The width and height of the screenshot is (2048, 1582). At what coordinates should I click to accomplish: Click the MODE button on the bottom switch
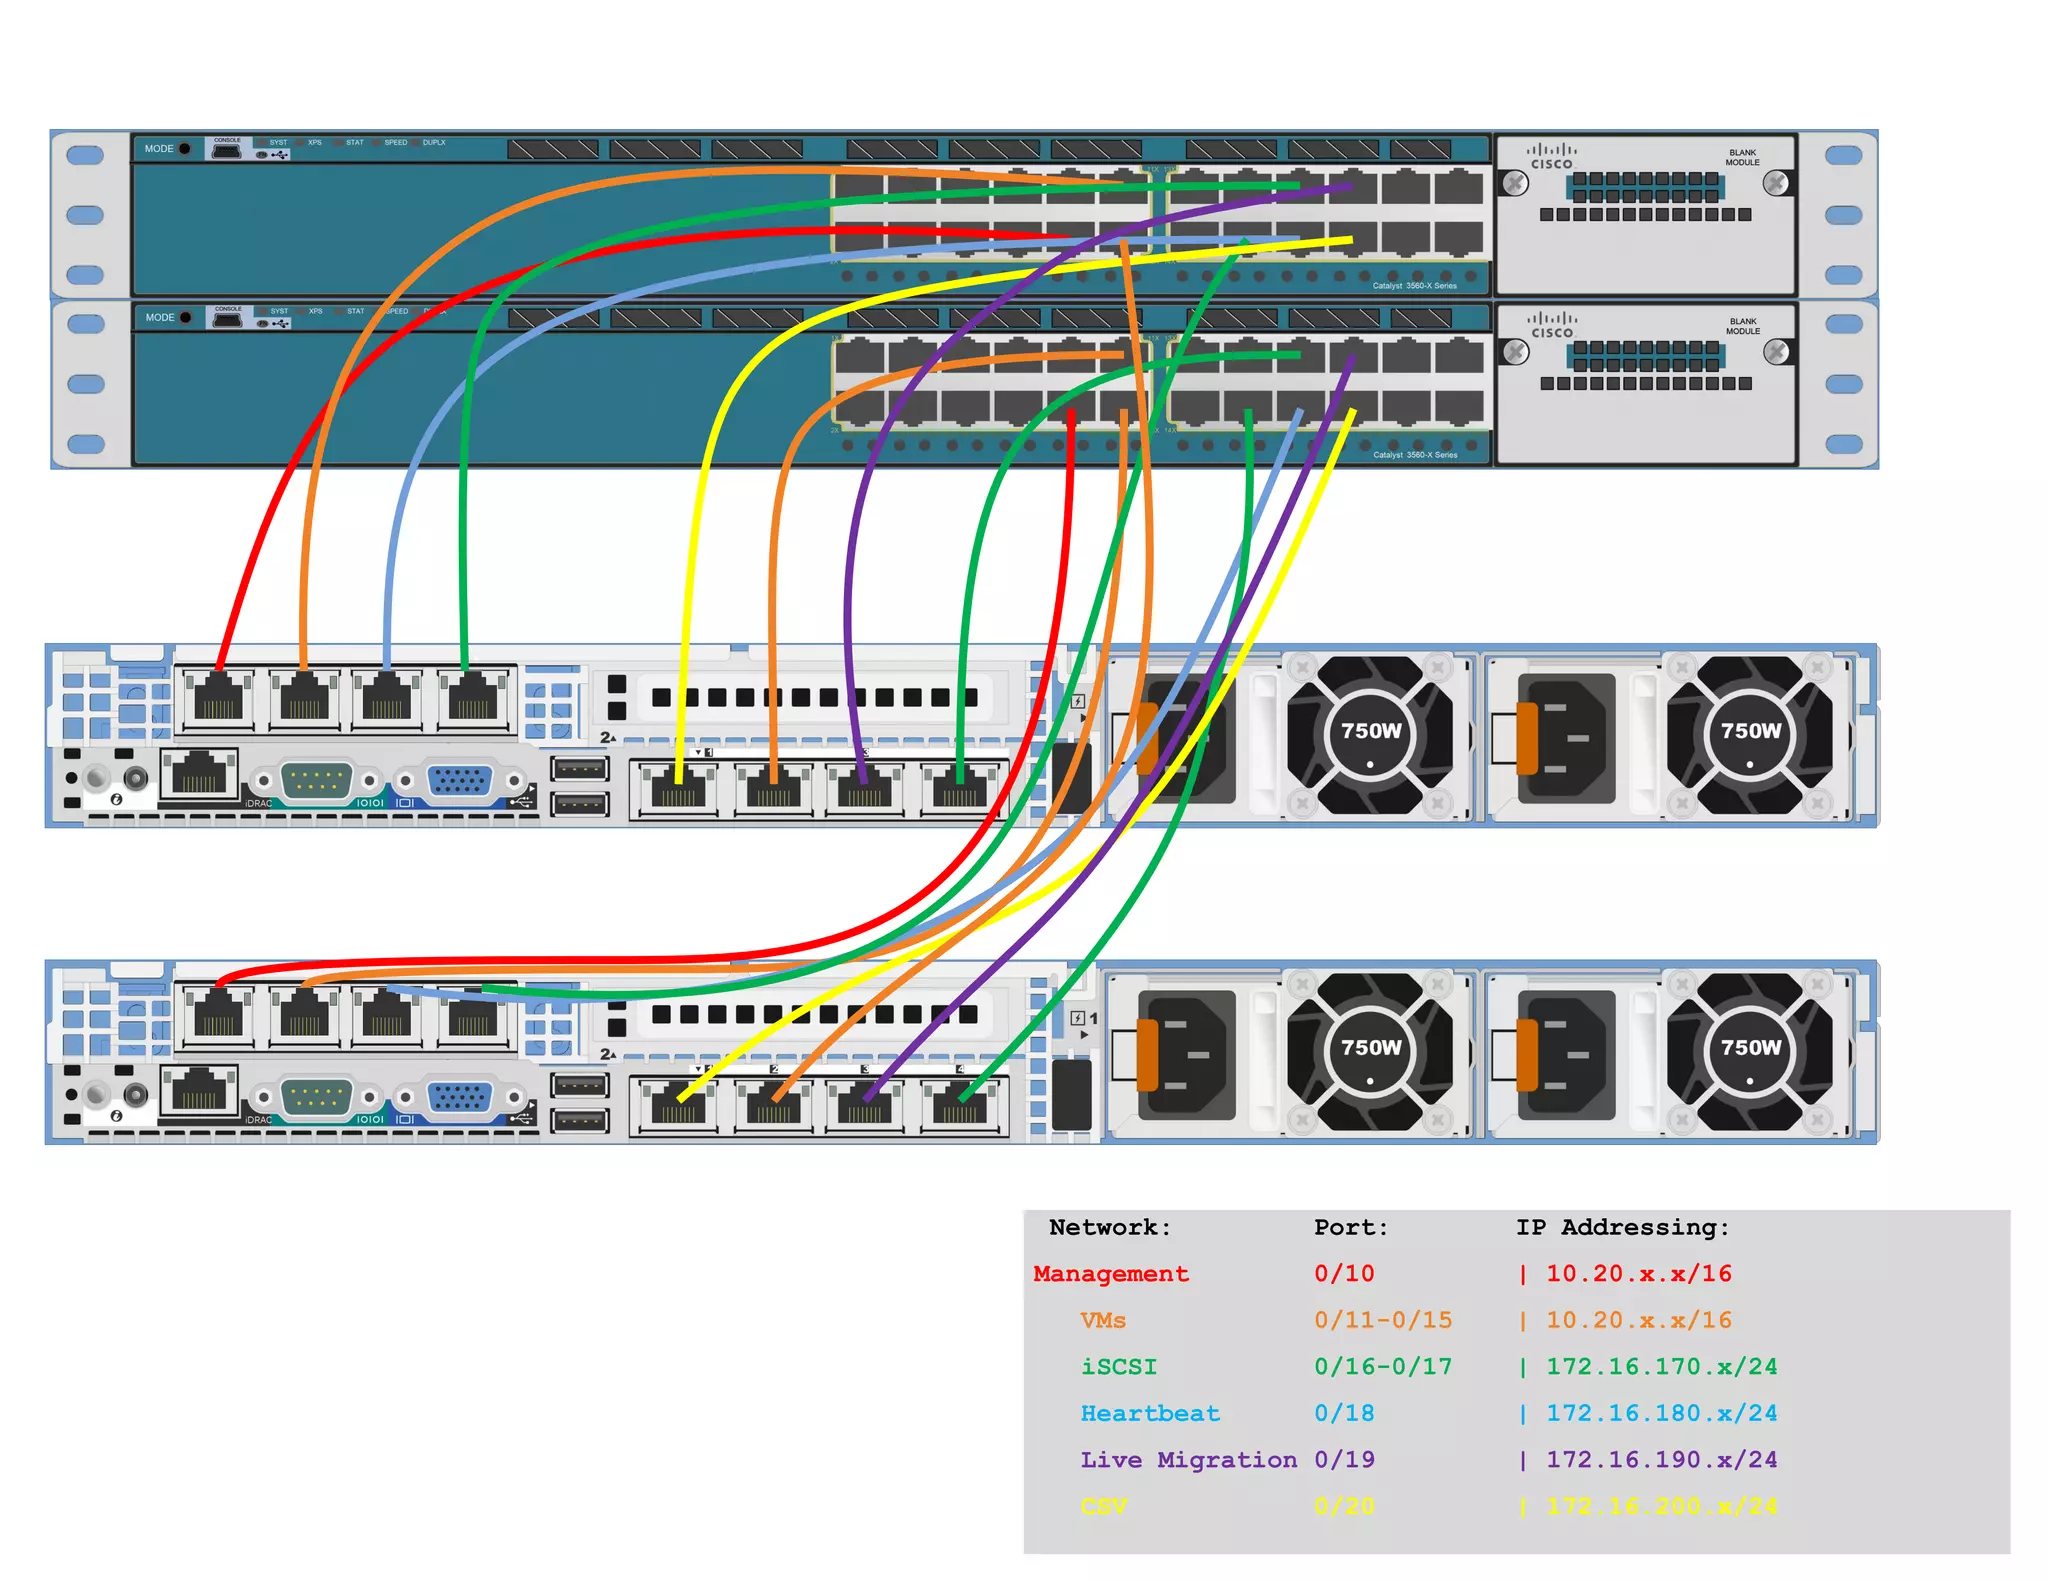tap(184, 318)
